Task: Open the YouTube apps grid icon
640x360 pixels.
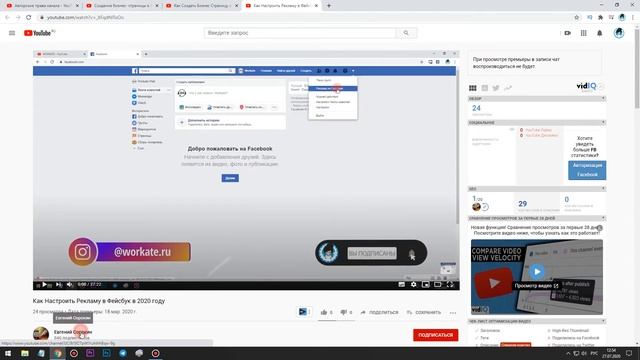Action: (584, 33)
